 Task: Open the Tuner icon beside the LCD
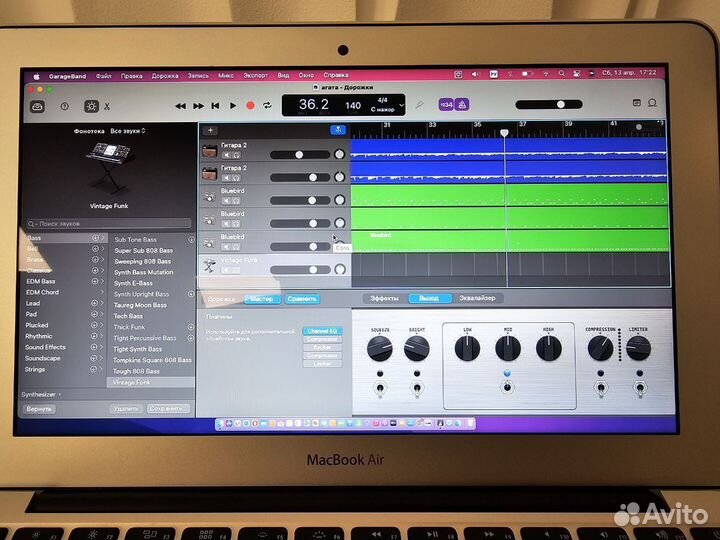(x=419, y=105)
